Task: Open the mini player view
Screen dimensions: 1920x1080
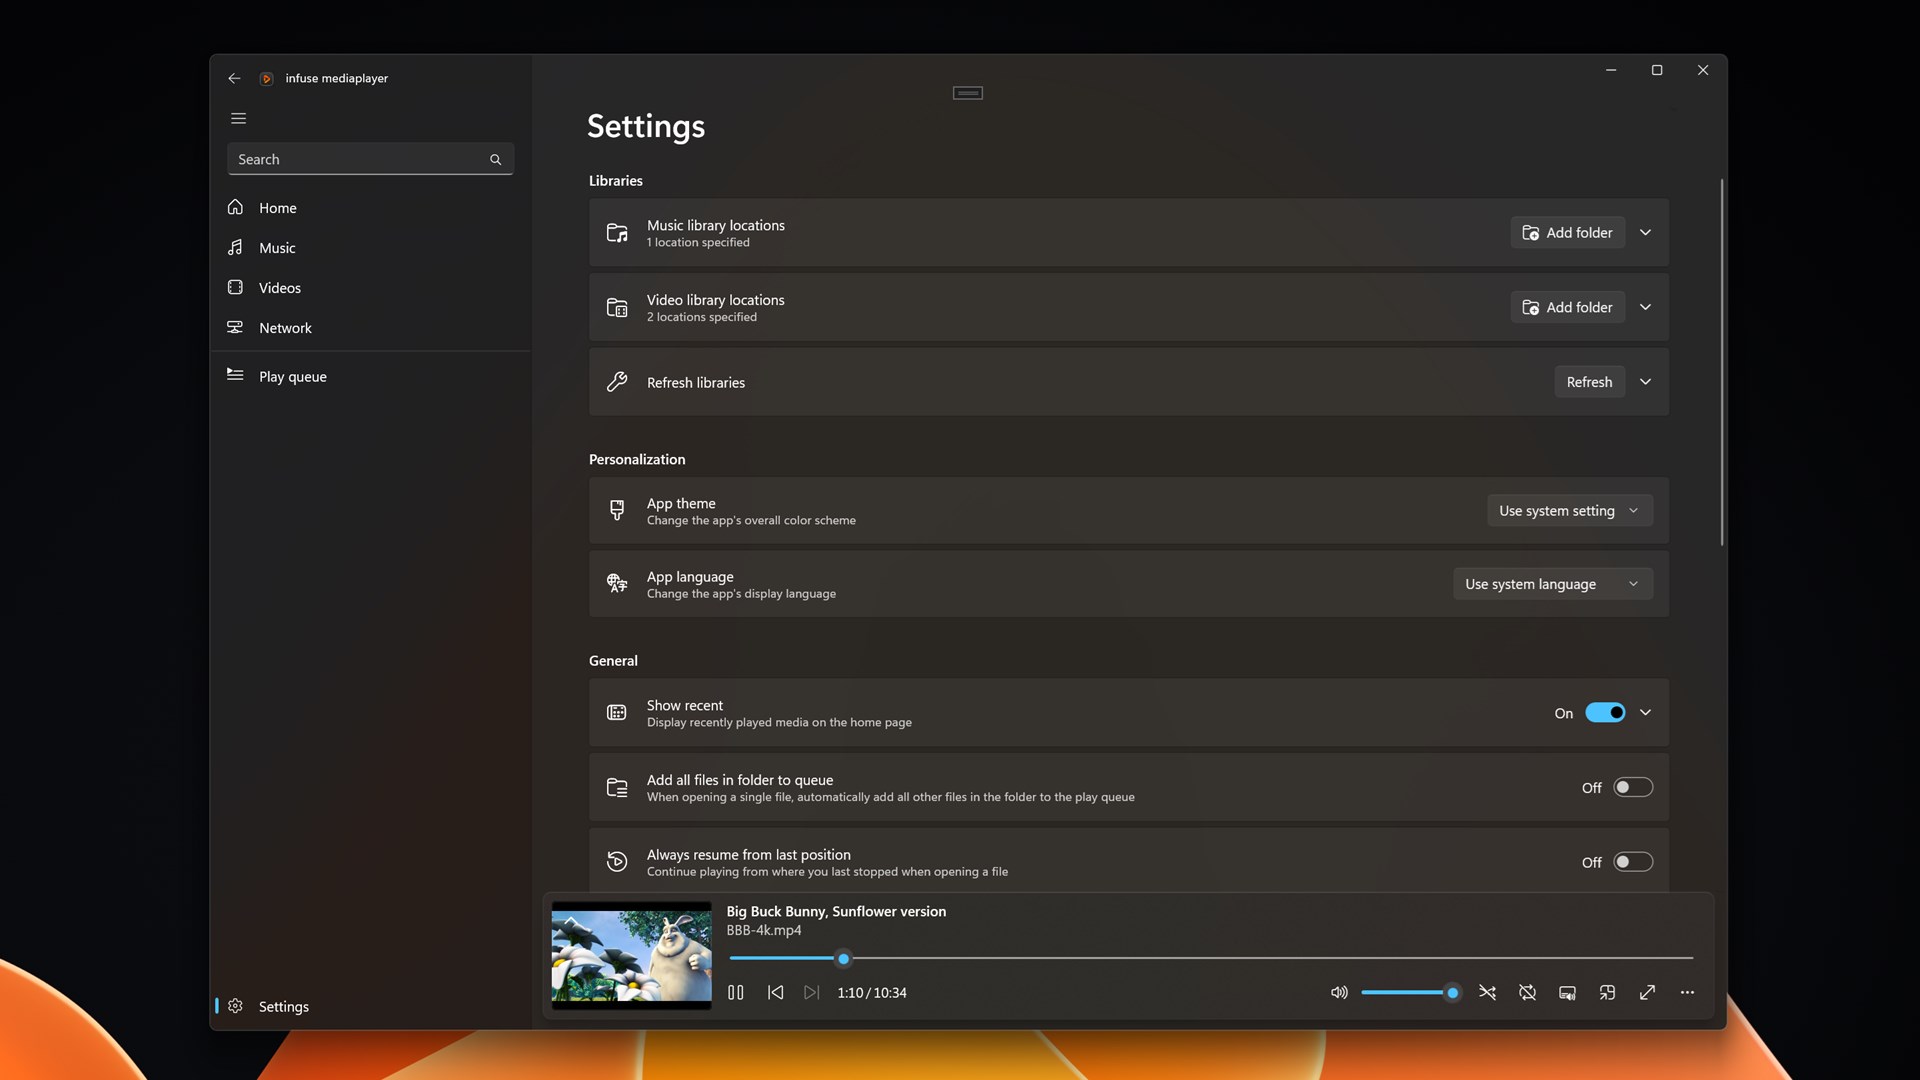Action: (x=1607, y=992)
